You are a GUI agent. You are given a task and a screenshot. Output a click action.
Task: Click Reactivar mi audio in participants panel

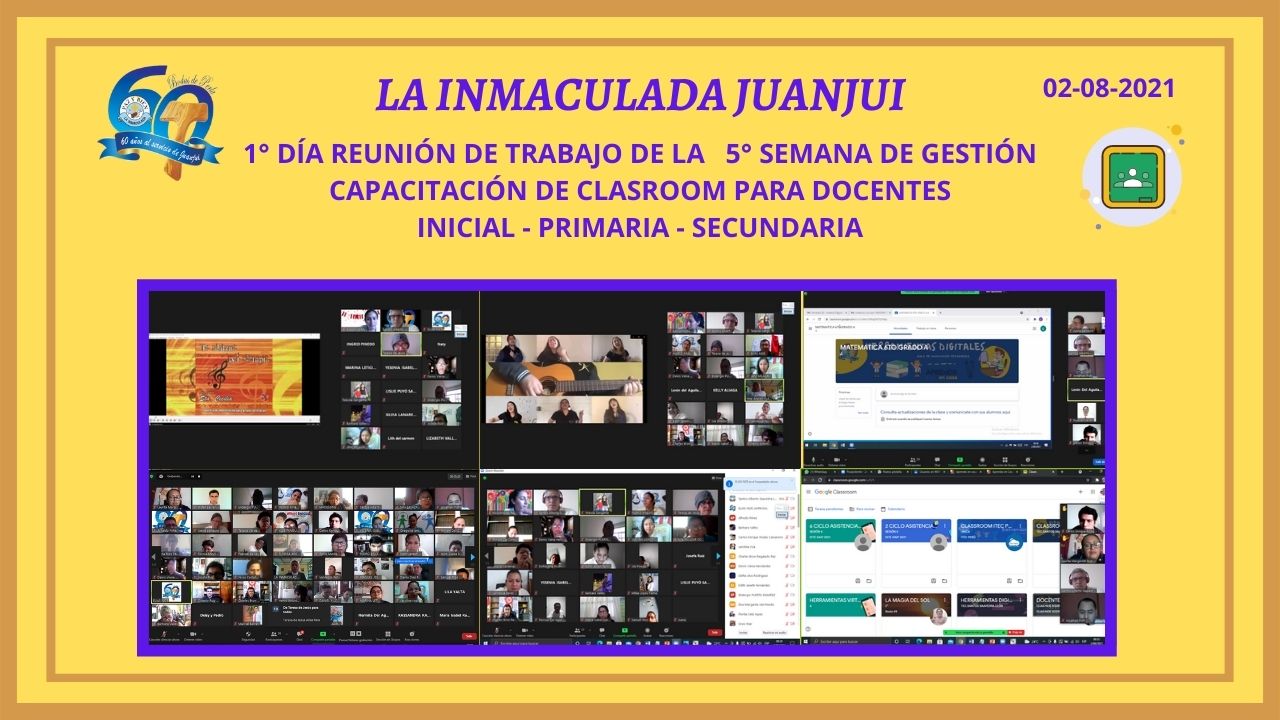click(x=774, y=632)
